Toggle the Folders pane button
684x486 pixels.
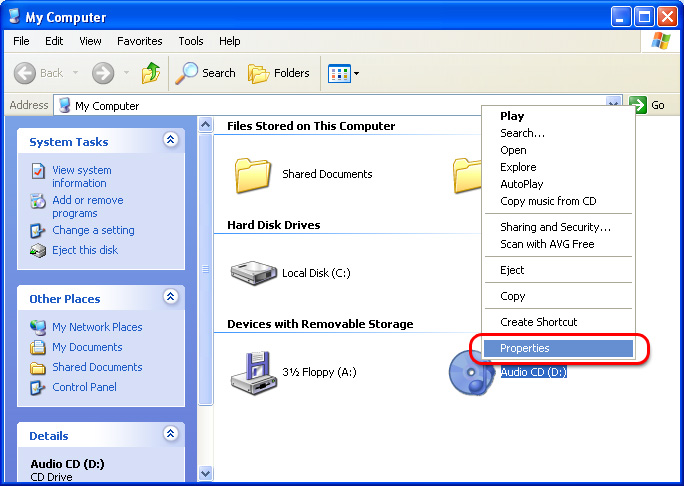coord(279,73)
